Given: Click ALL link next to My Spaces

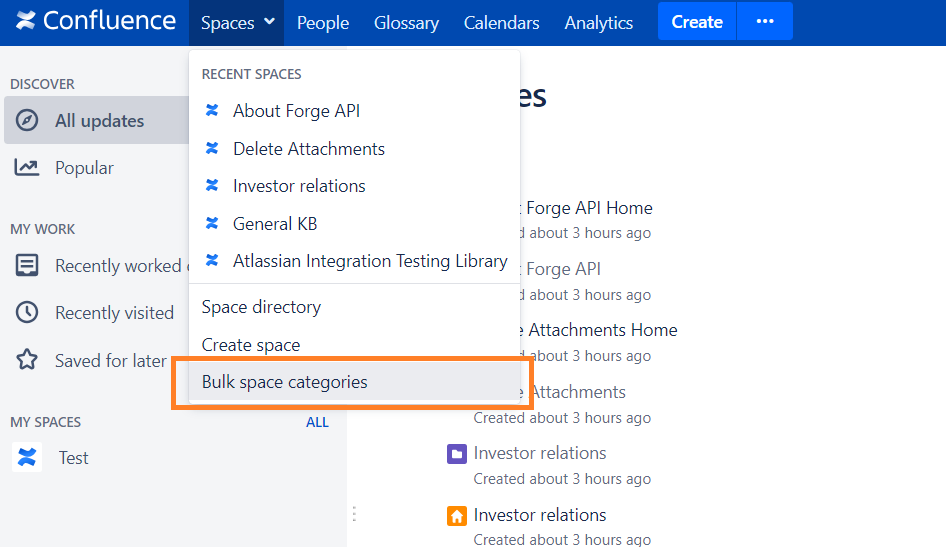Looking at the screenshot, I should coord(317,422).
